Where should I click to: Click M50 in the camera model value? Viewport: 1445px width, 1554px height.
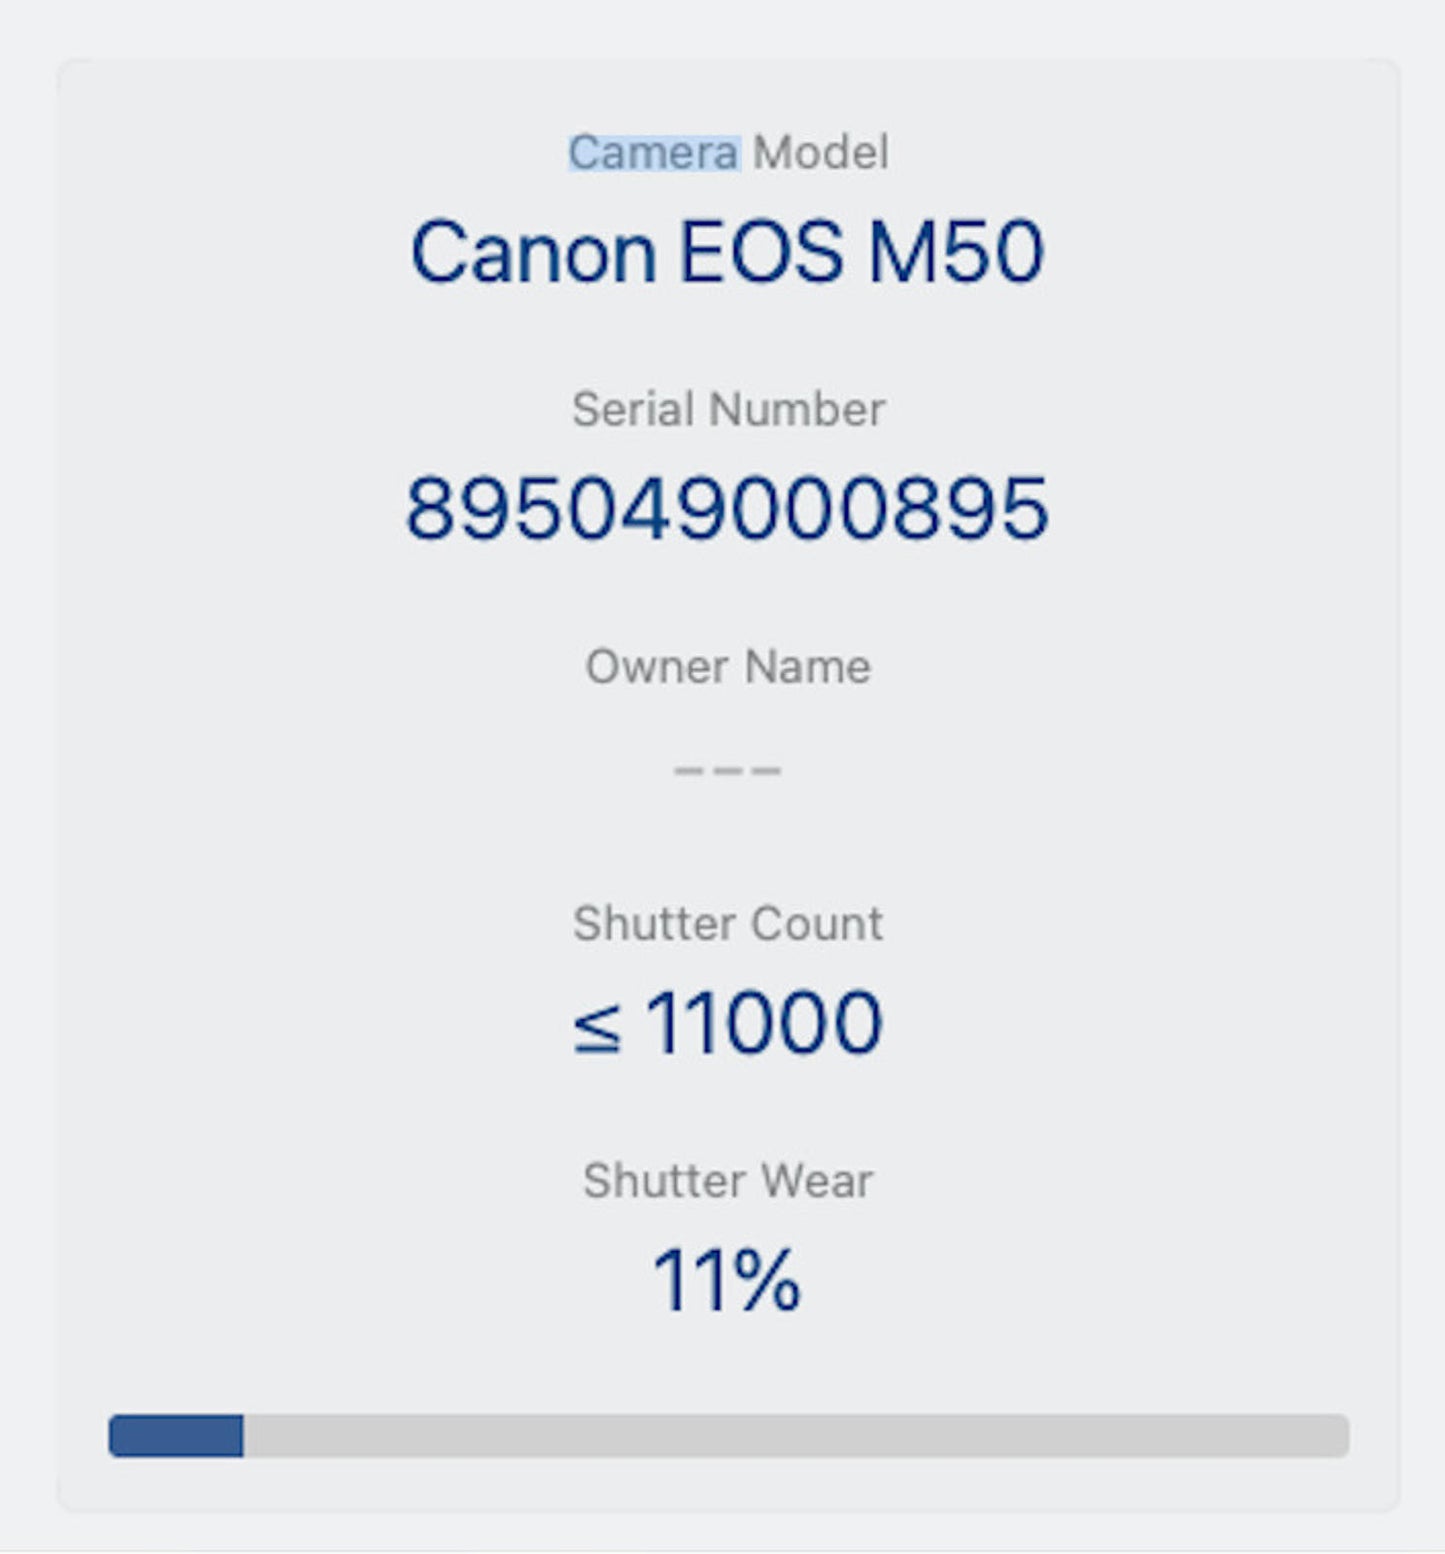pos(955,252)
